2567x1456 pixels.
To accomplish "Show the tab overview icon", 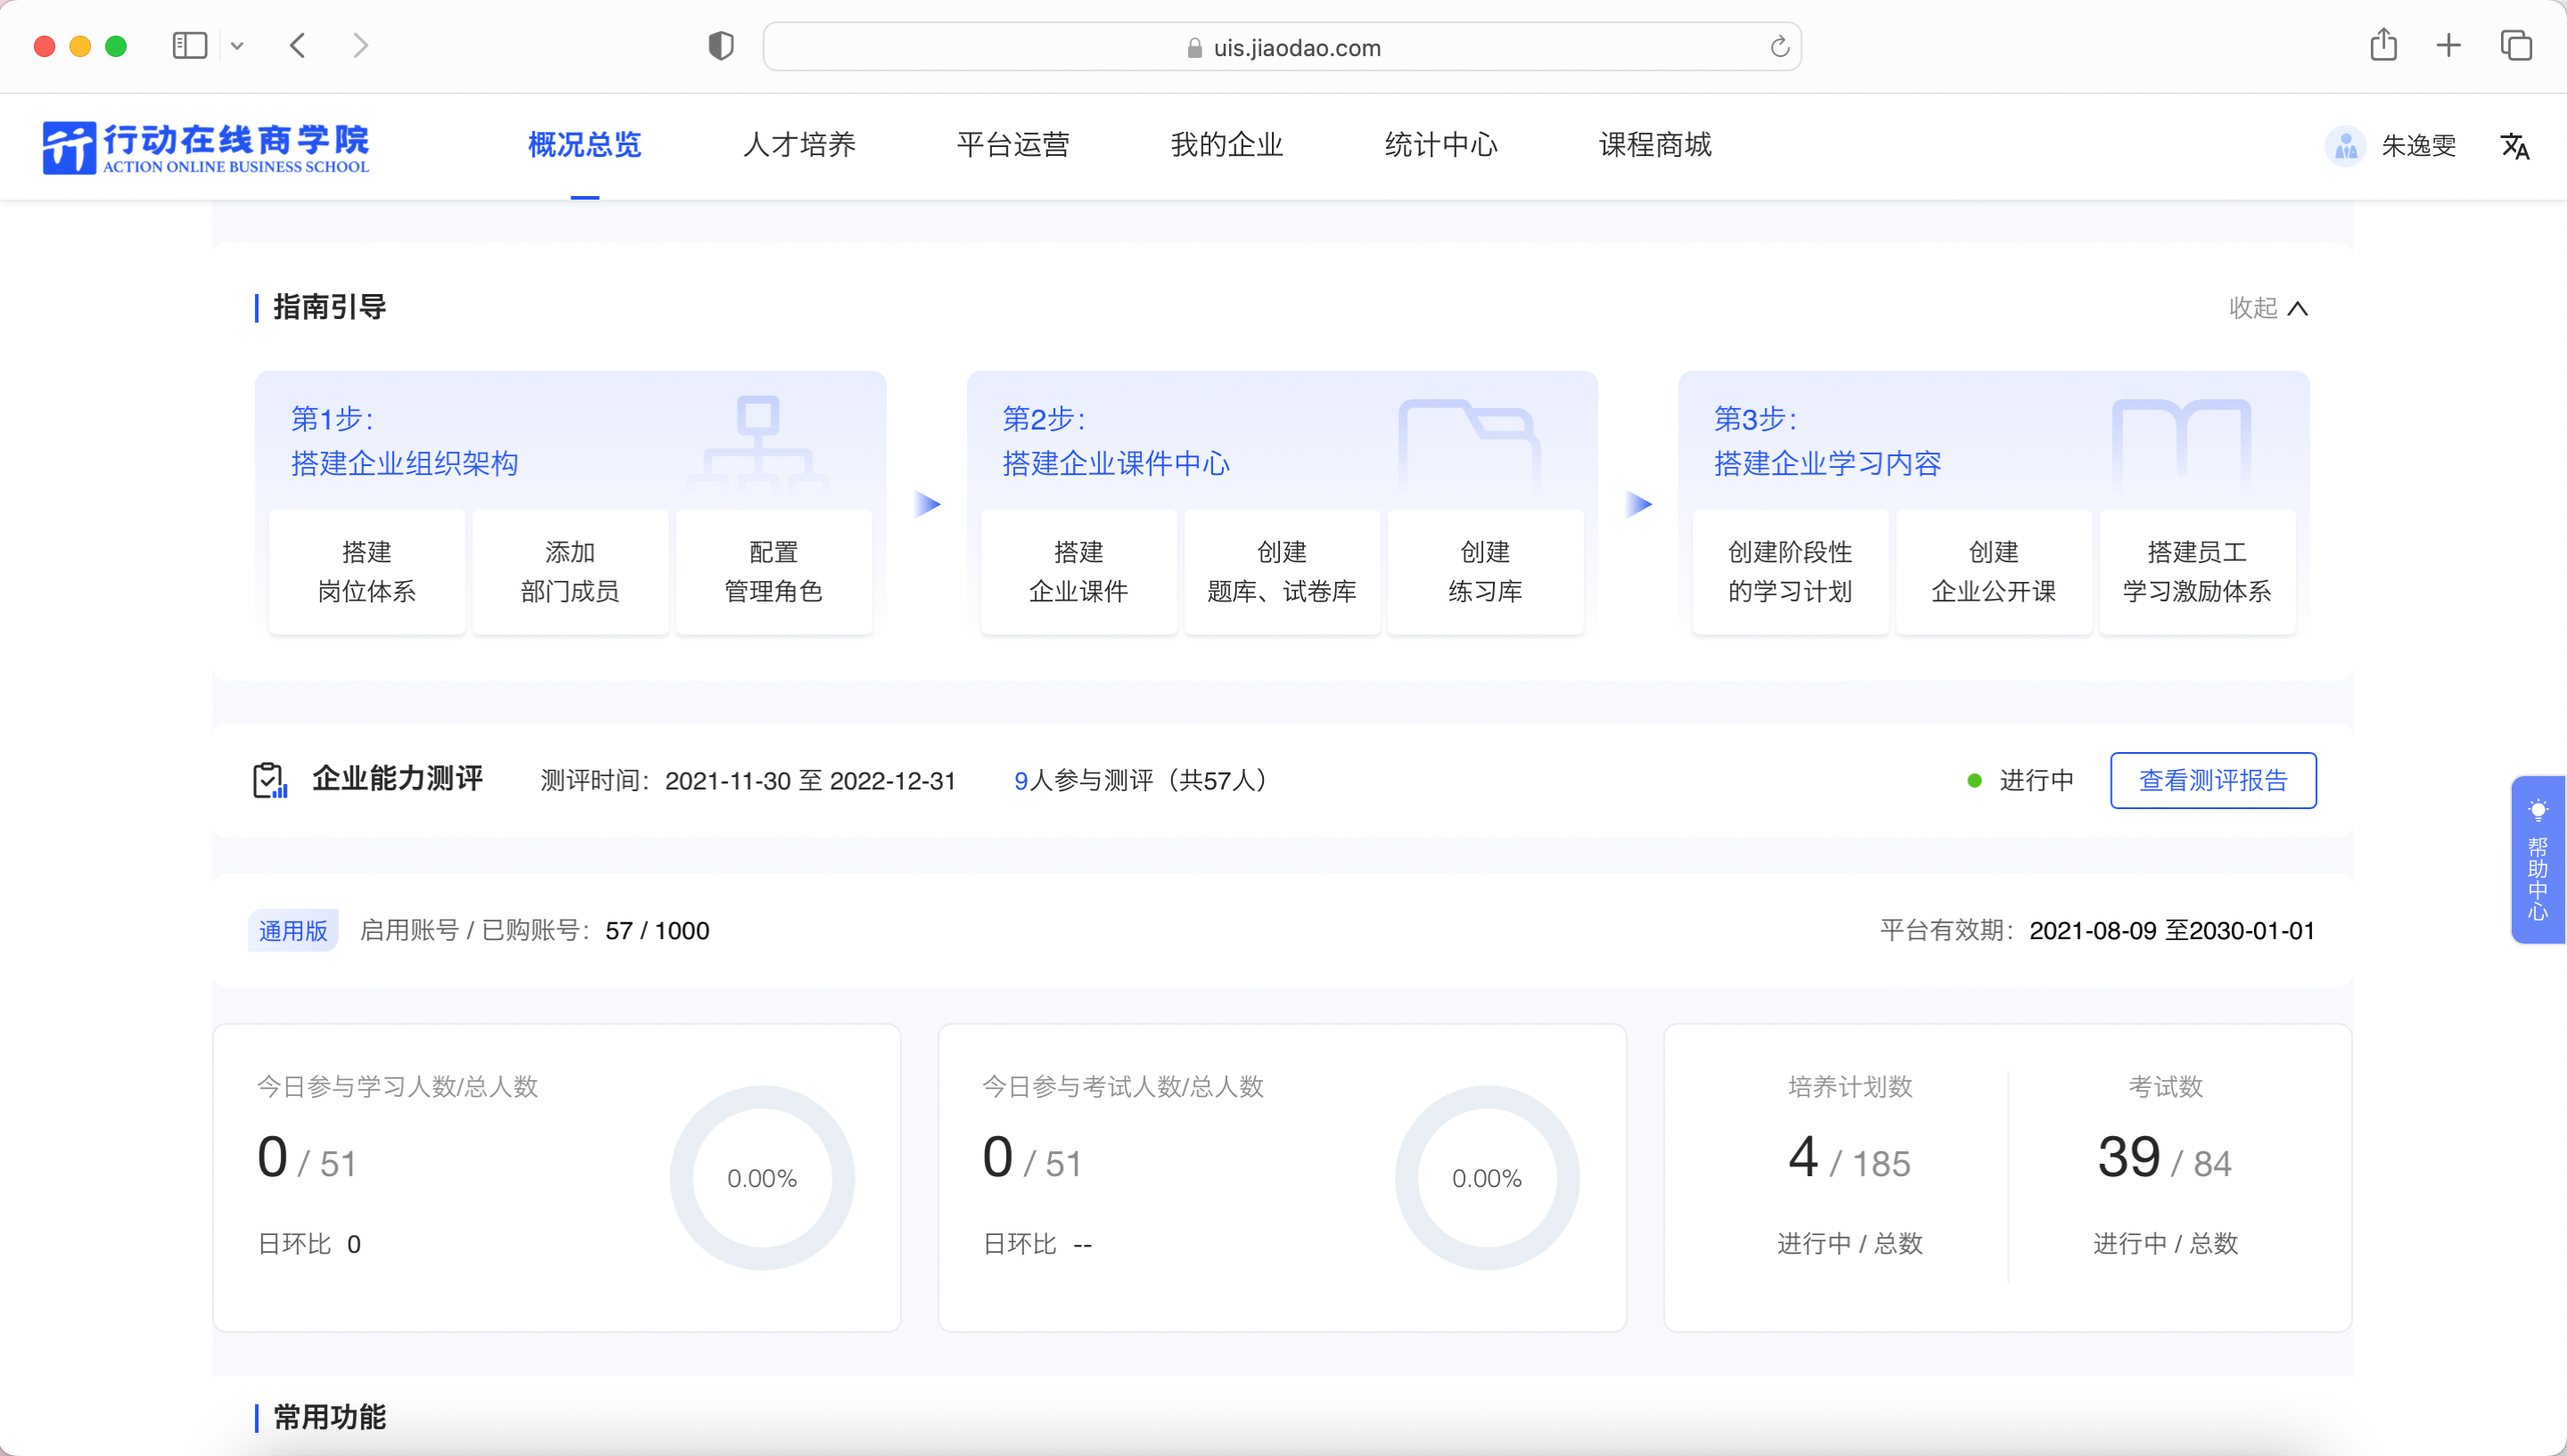I will click(x=2516, y=45).
